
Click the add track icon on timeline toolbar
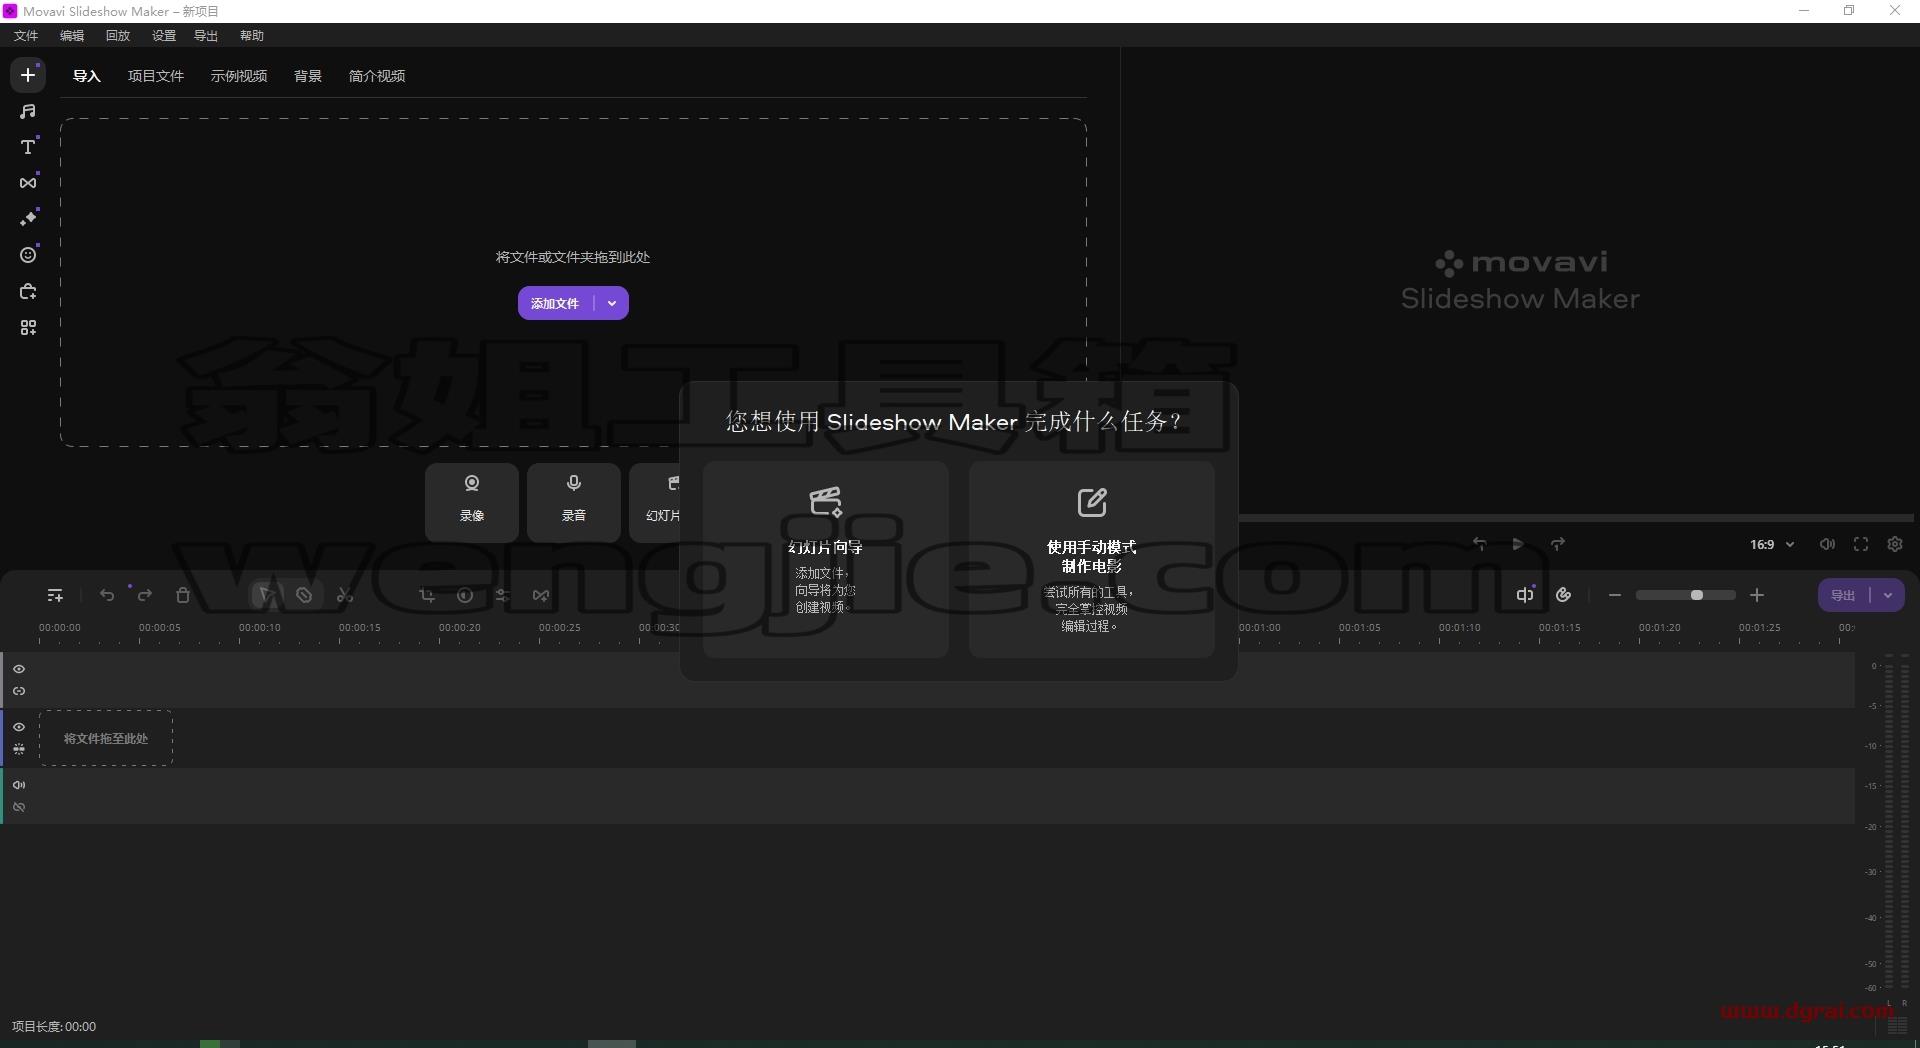tap(55, 595)
